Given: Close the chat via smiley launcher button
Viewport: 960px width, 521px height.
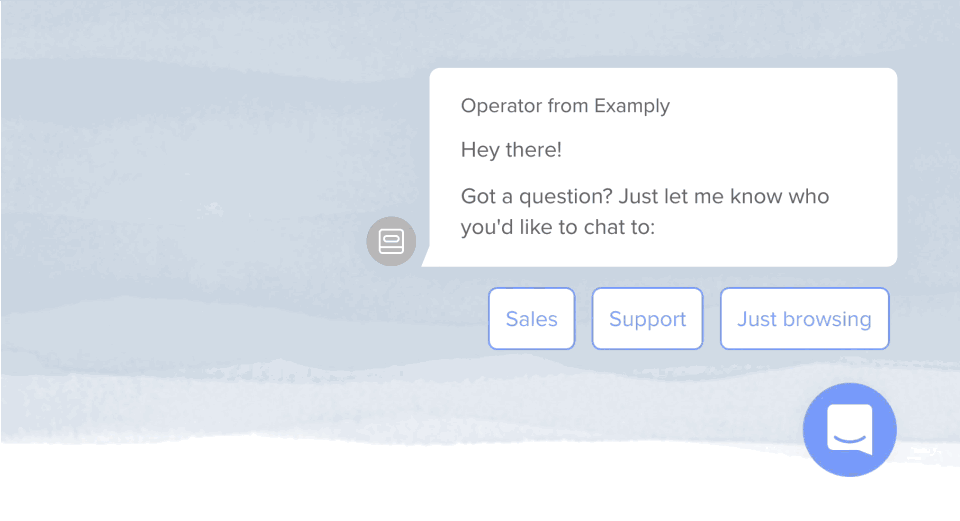Looking at the screenshot, I should click(x=850, y=430).
